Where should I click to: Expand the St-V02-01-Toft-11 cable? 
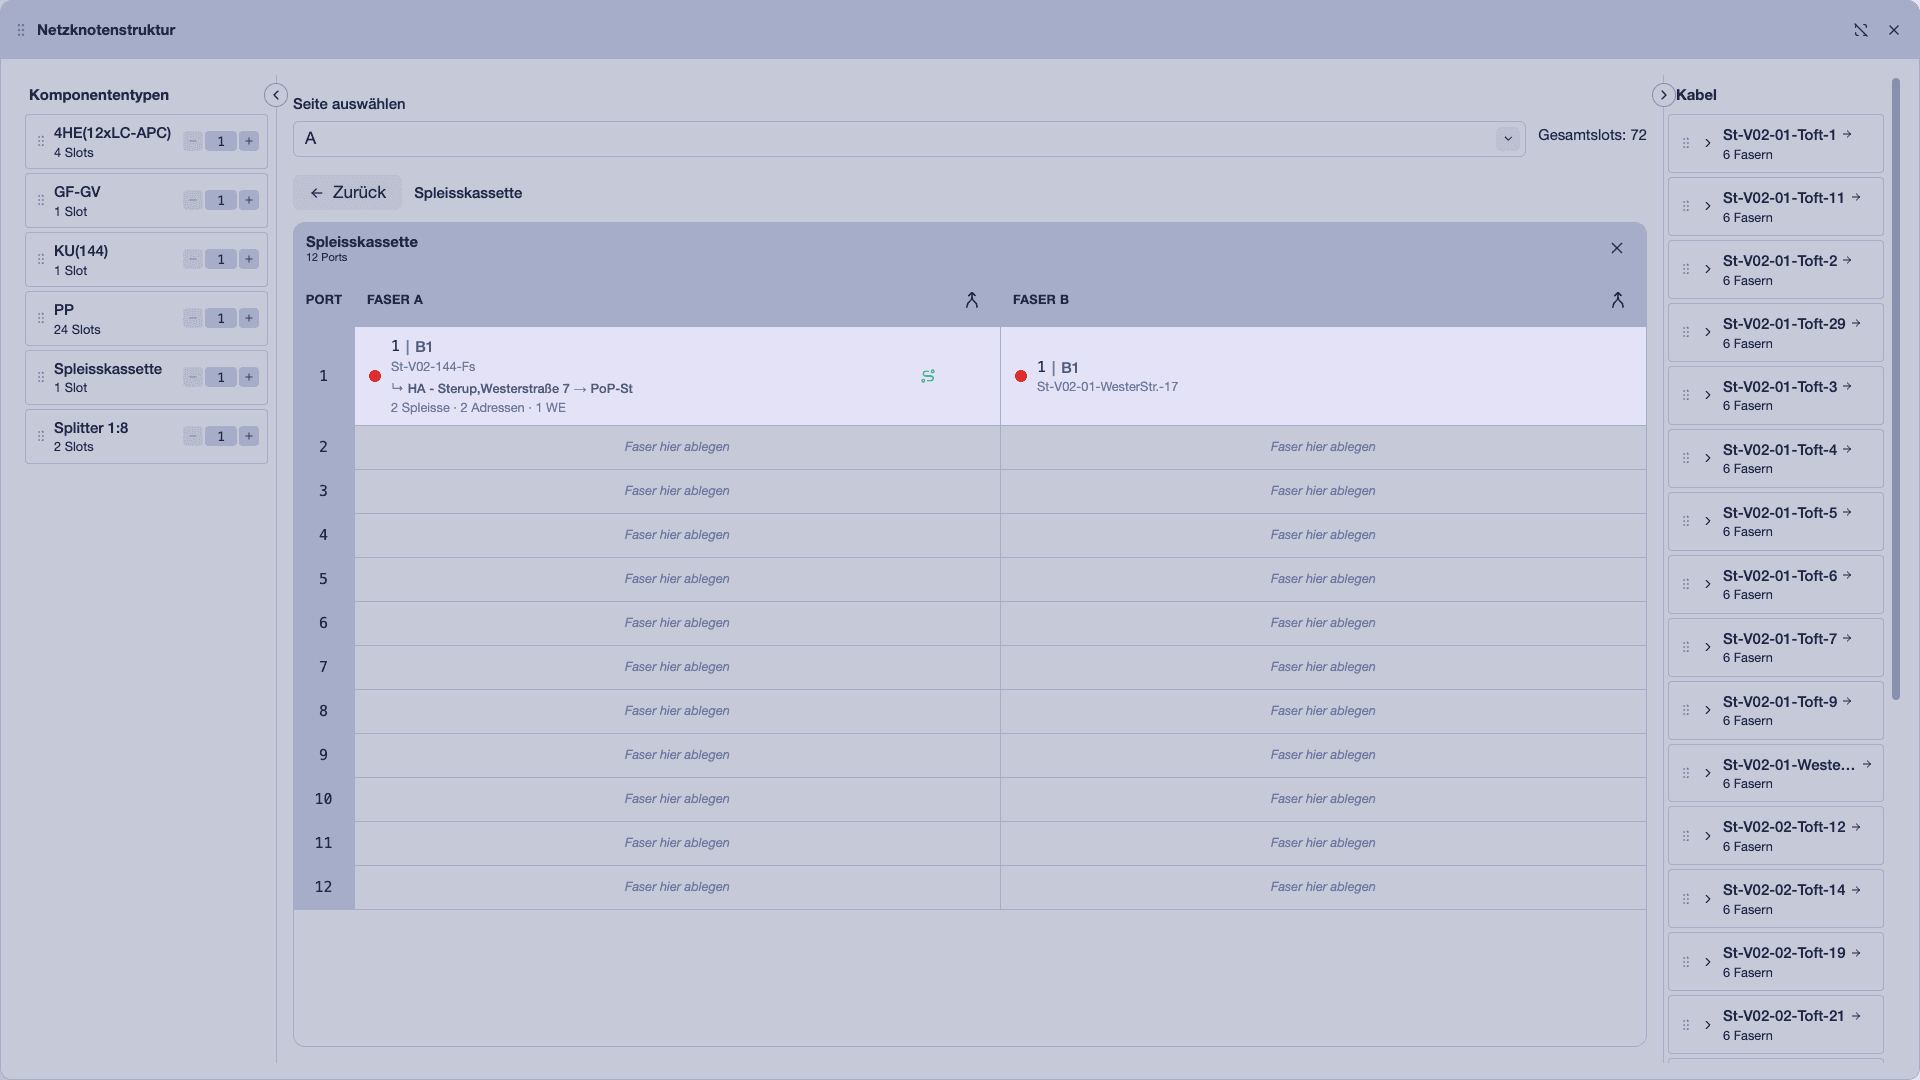pos(1708,206)
